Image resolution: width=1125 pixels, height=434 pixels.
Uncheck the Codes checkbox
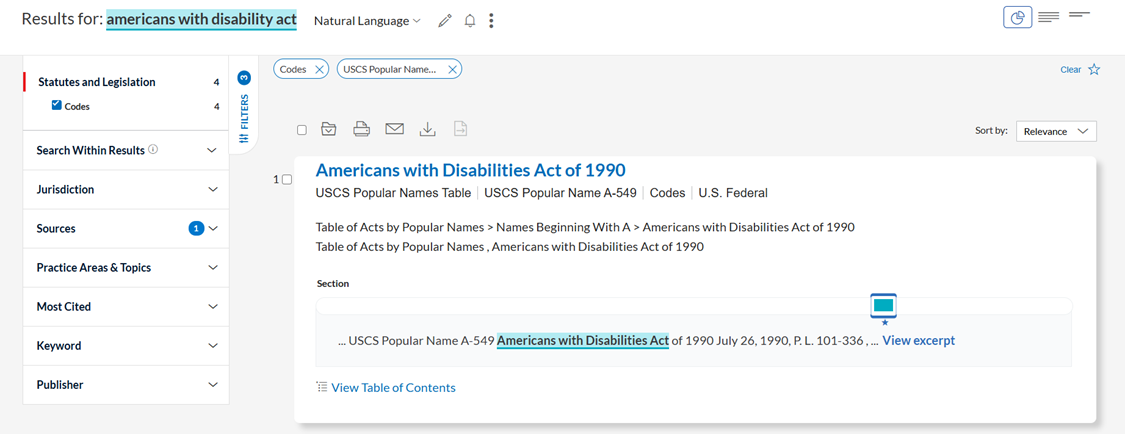pos(57,105)
